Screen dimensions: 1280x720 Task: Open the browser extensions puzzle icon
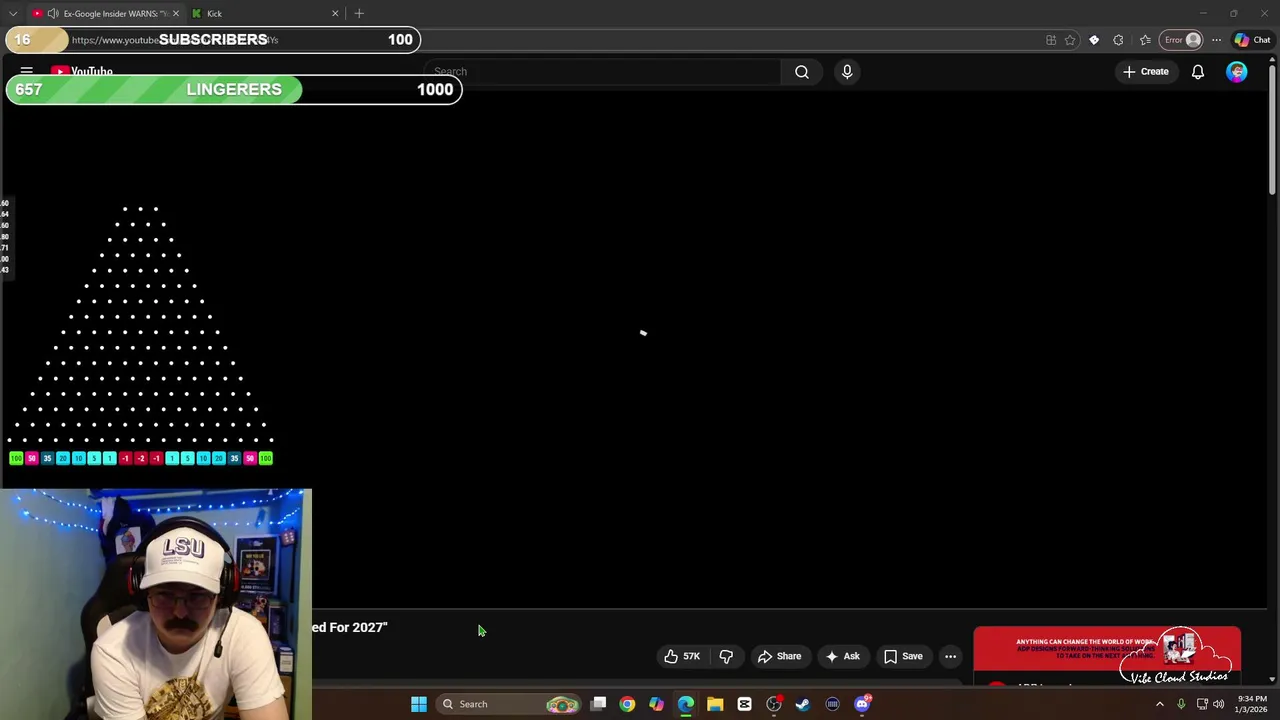point(1118,40)
